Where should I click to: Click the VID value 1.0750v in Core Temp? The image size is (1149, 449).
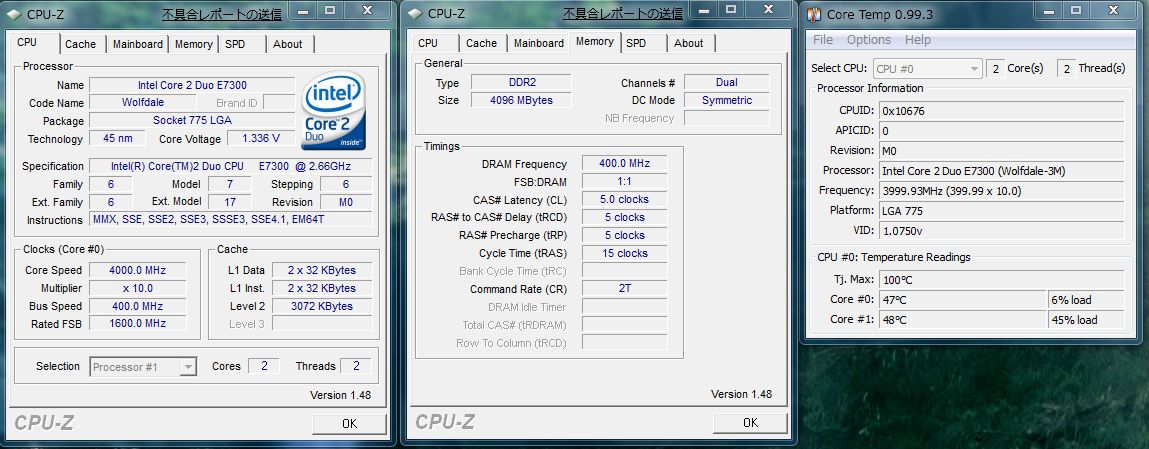pos(1001,231)
